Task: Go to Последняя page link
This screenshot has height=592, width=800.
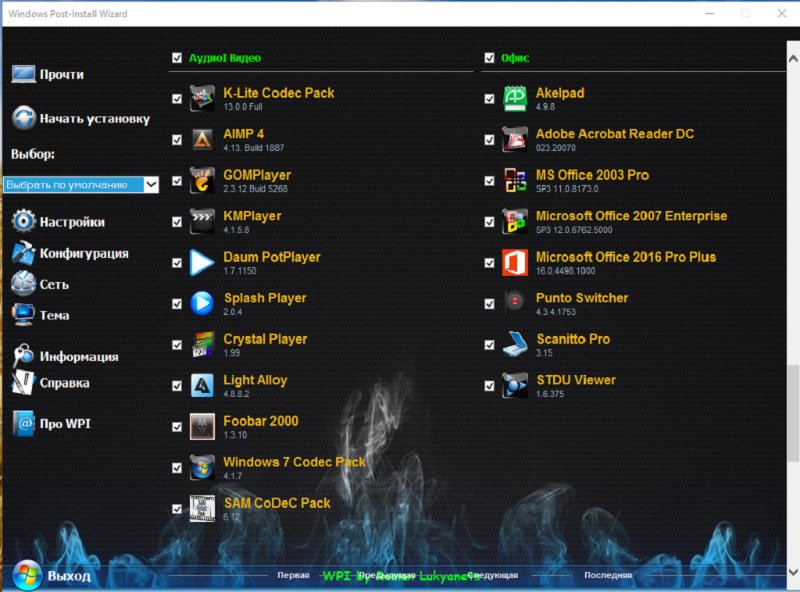Action: pos(608,575)
